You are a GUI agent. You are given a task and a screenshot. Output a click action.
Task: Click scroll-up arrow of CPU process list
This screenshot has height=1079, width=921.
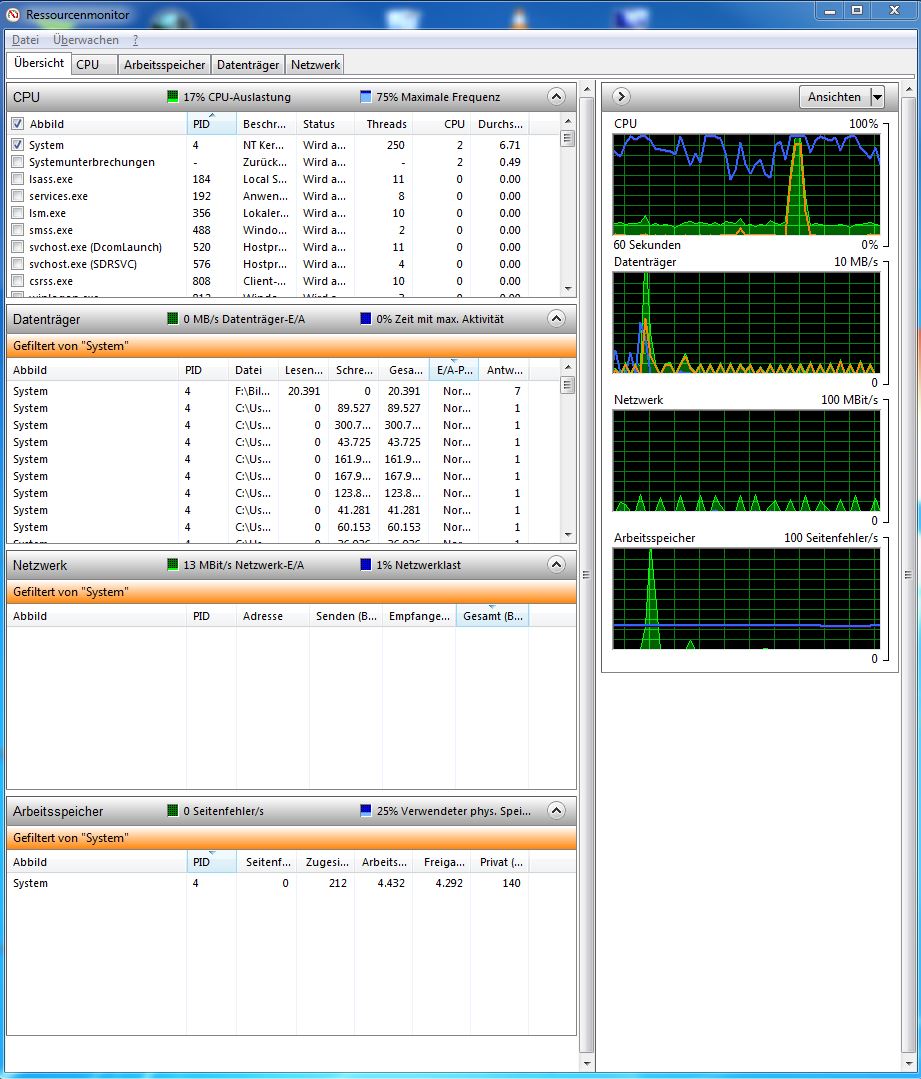pos(568,121)
